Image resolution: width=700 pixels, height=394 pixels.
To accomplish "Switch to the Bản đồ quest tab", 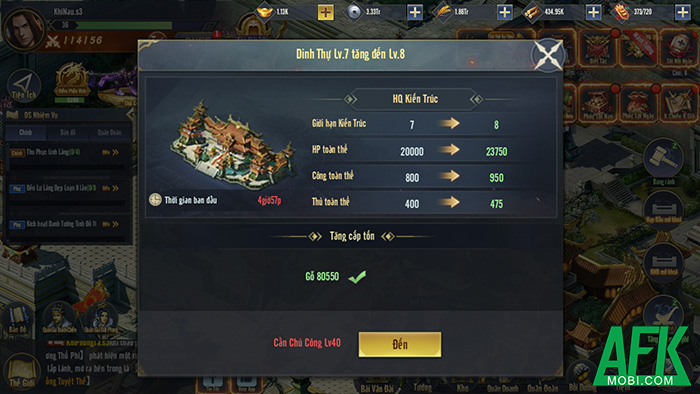I will pyautogui.click(x=68, y=133).
